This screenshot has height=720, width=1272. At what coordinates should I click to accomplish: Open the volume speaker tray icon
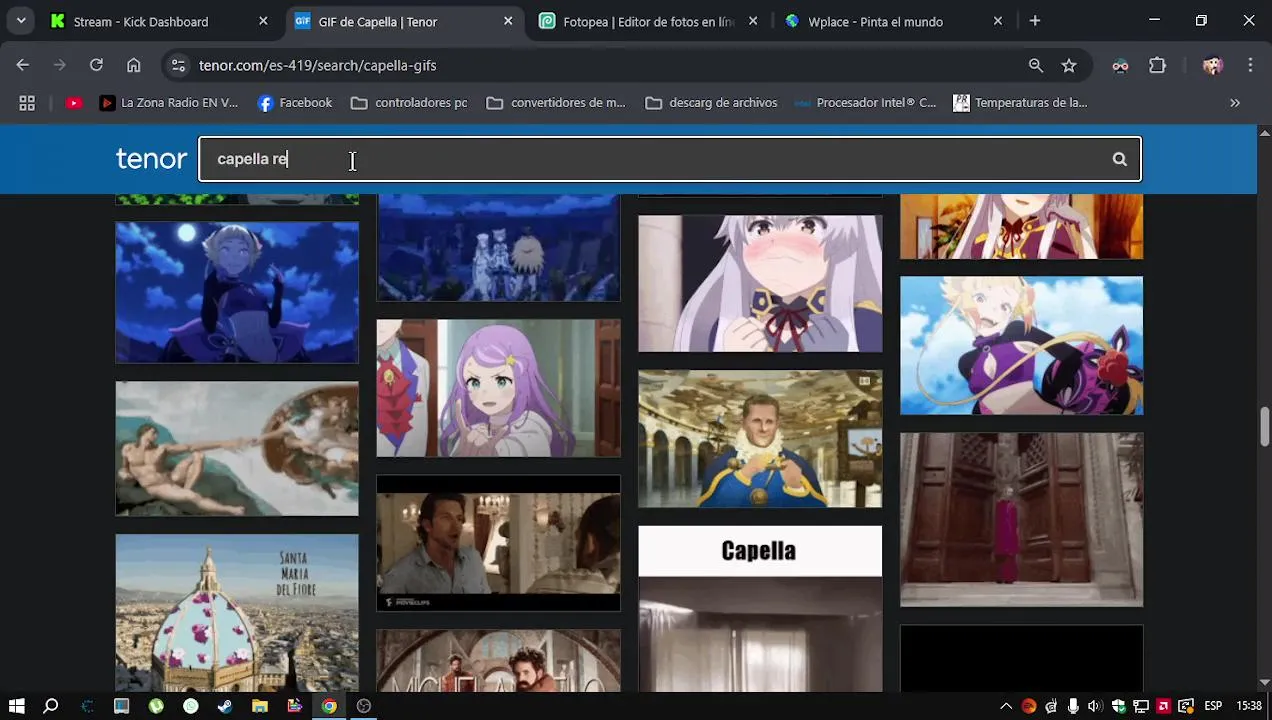1095,706
